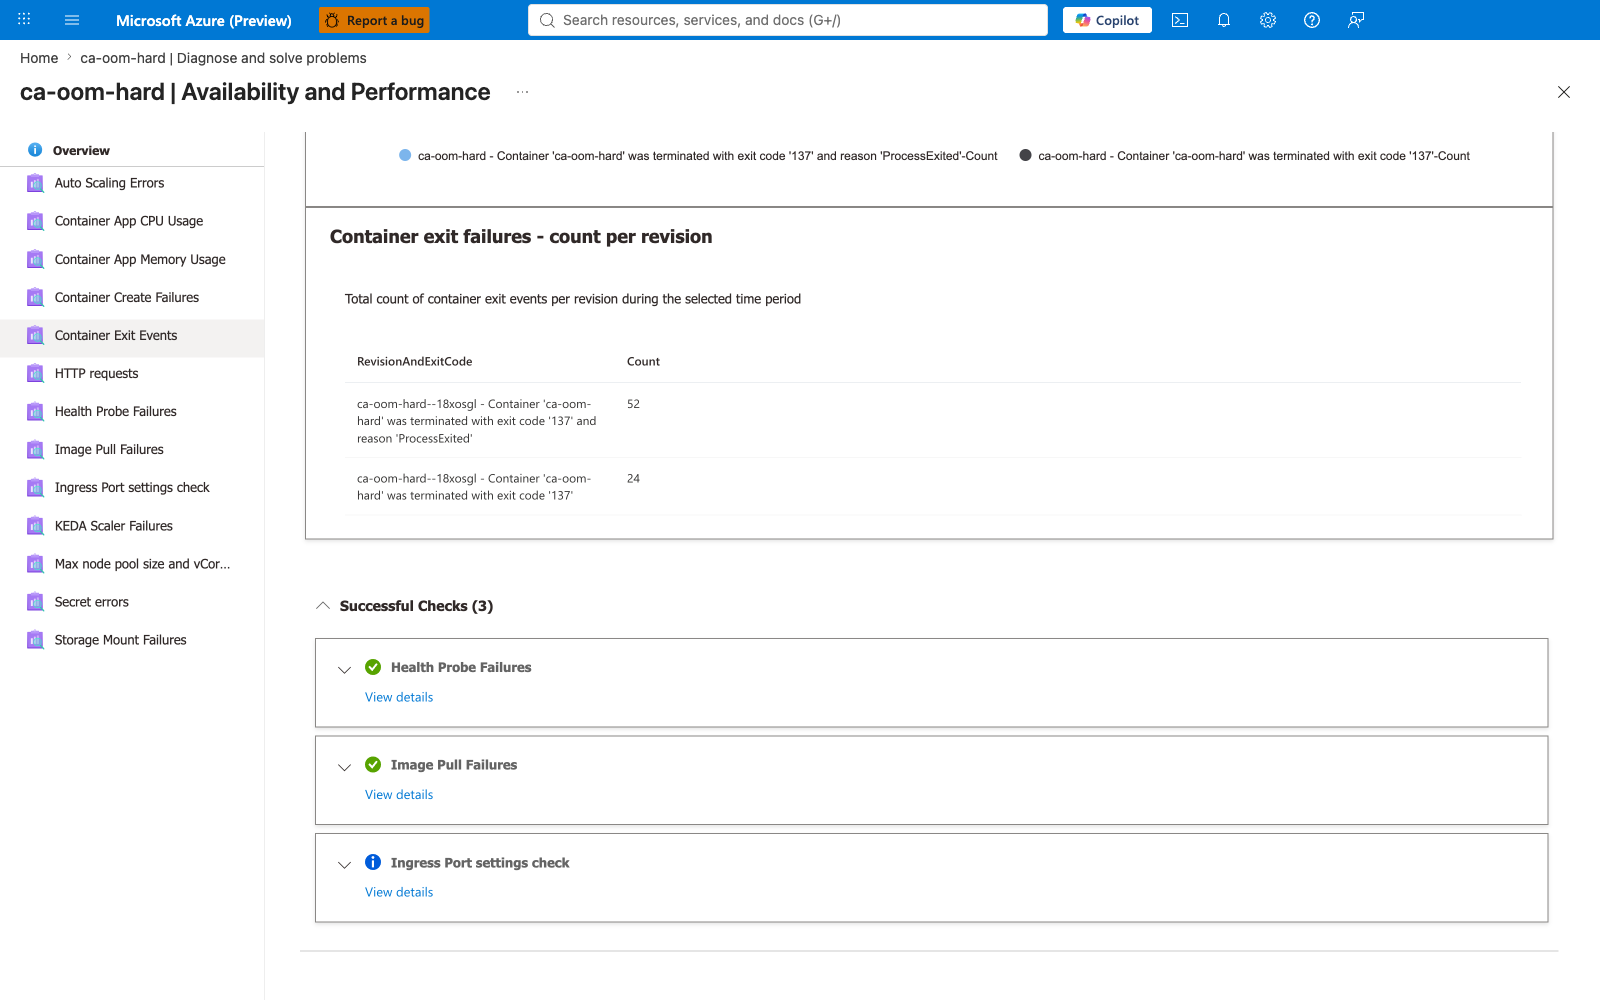Close the Availability and Performance blade
Image resolution: width=1600 pixels, height=1000 pixels.
click(1564, 92)
